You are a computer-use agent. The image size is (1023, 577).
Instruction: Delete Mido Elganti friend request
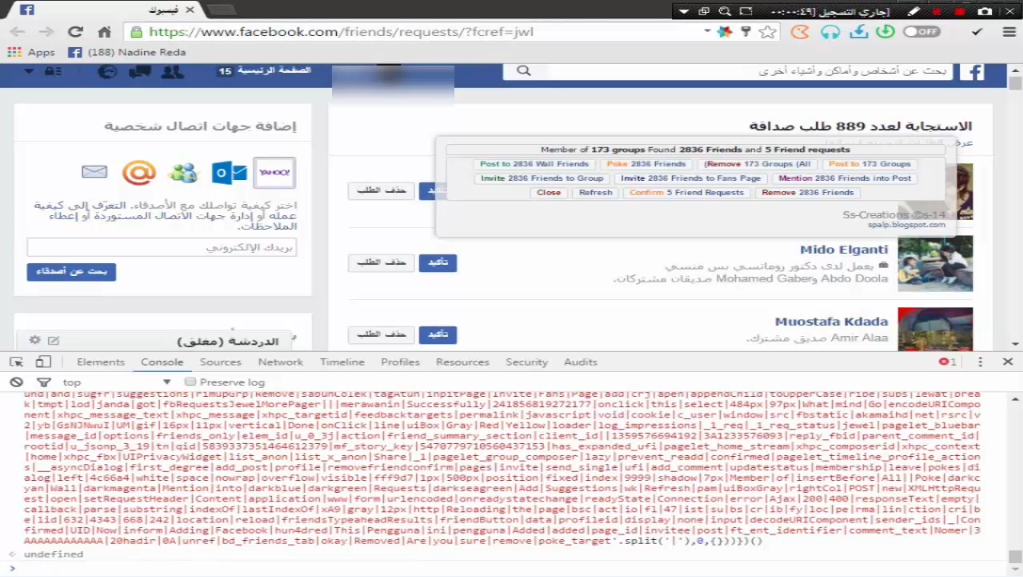coord(381,262)
